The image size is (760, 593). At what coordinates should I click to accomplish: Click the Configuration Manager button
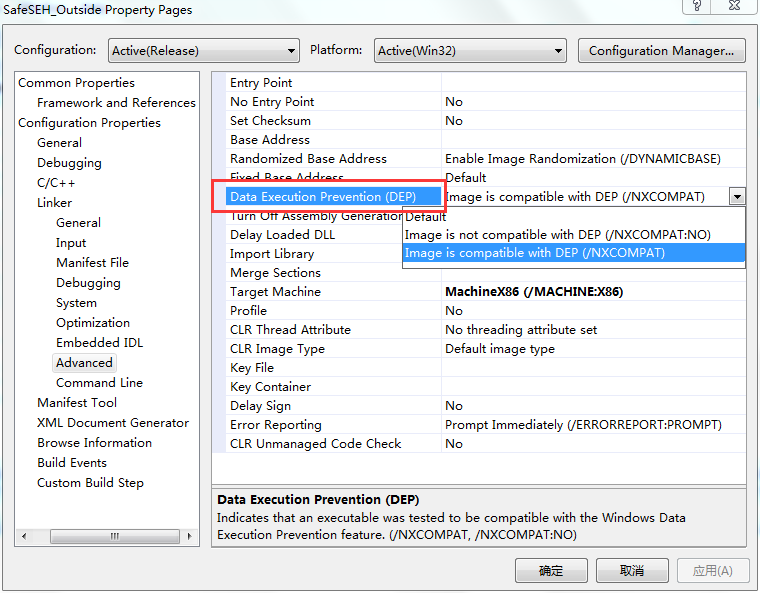tap(662, 51)
